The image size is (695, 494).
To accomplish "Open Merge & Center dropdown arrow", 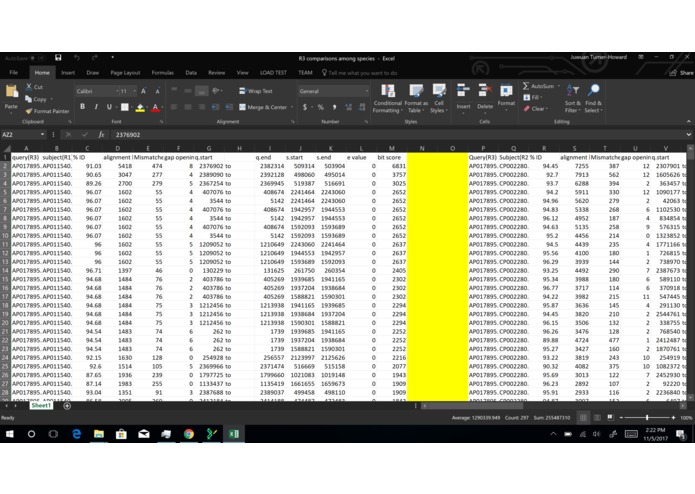I will click(x=292, y=107).
